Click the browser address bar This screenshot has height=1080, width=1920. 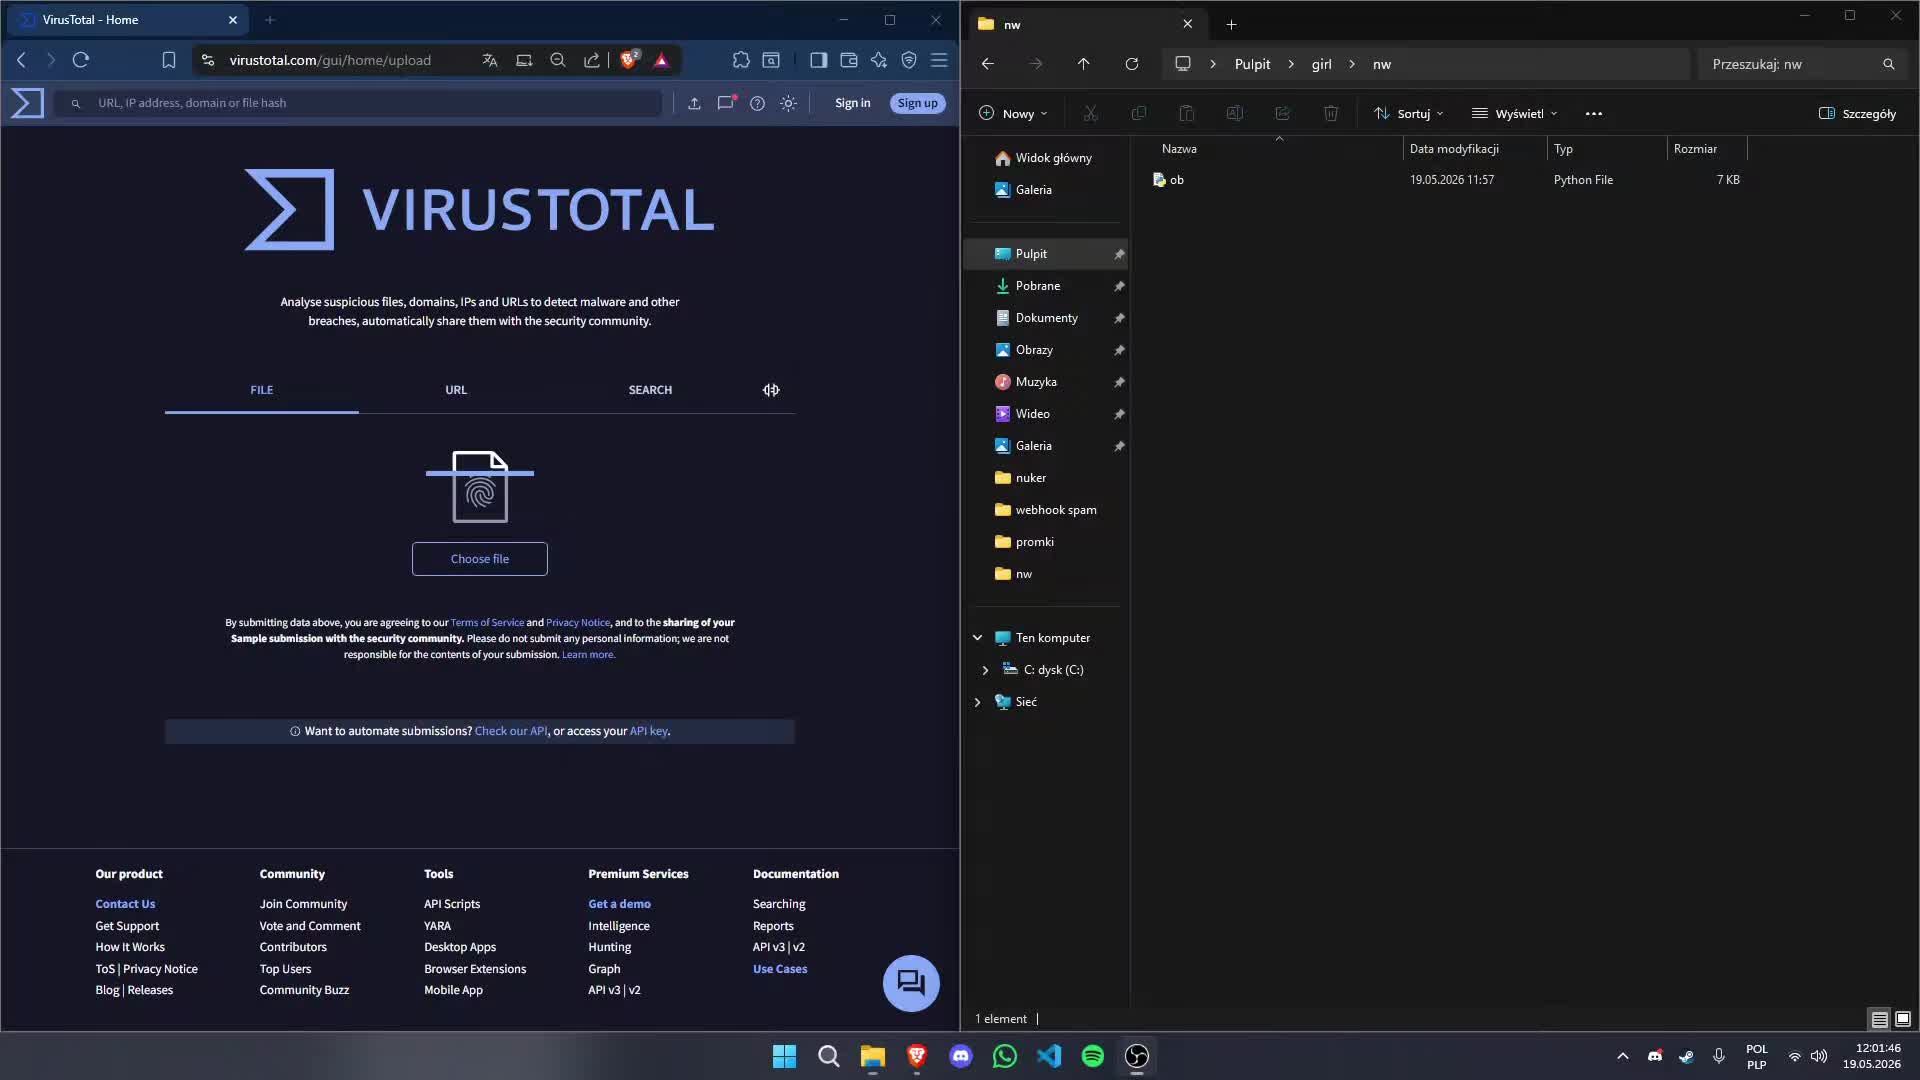330,60
